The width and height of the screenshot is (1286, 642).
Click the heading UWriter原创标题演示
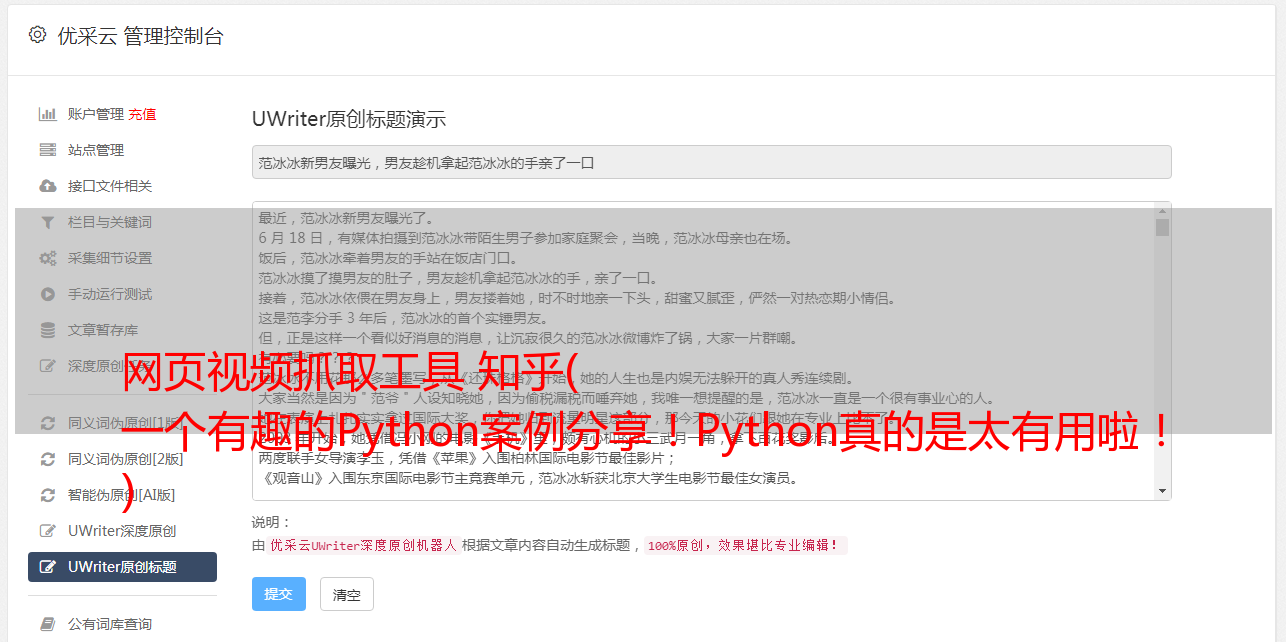pyautogui.click(x=349, y=119)
